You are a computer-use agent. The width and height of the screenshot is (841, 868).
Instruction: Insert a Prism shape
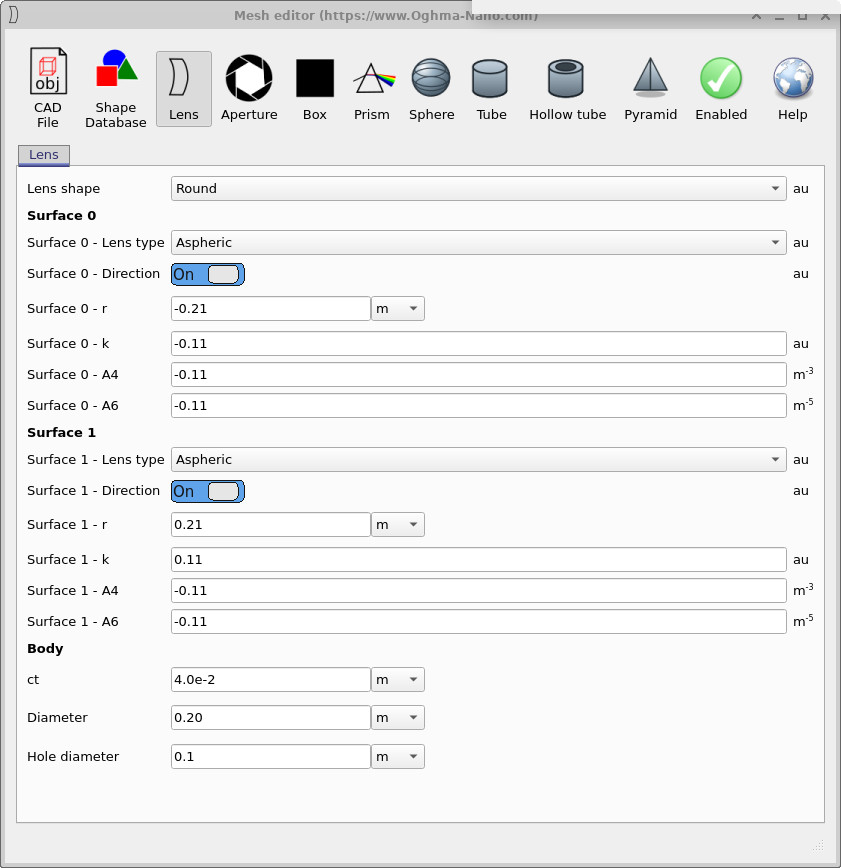371,85
